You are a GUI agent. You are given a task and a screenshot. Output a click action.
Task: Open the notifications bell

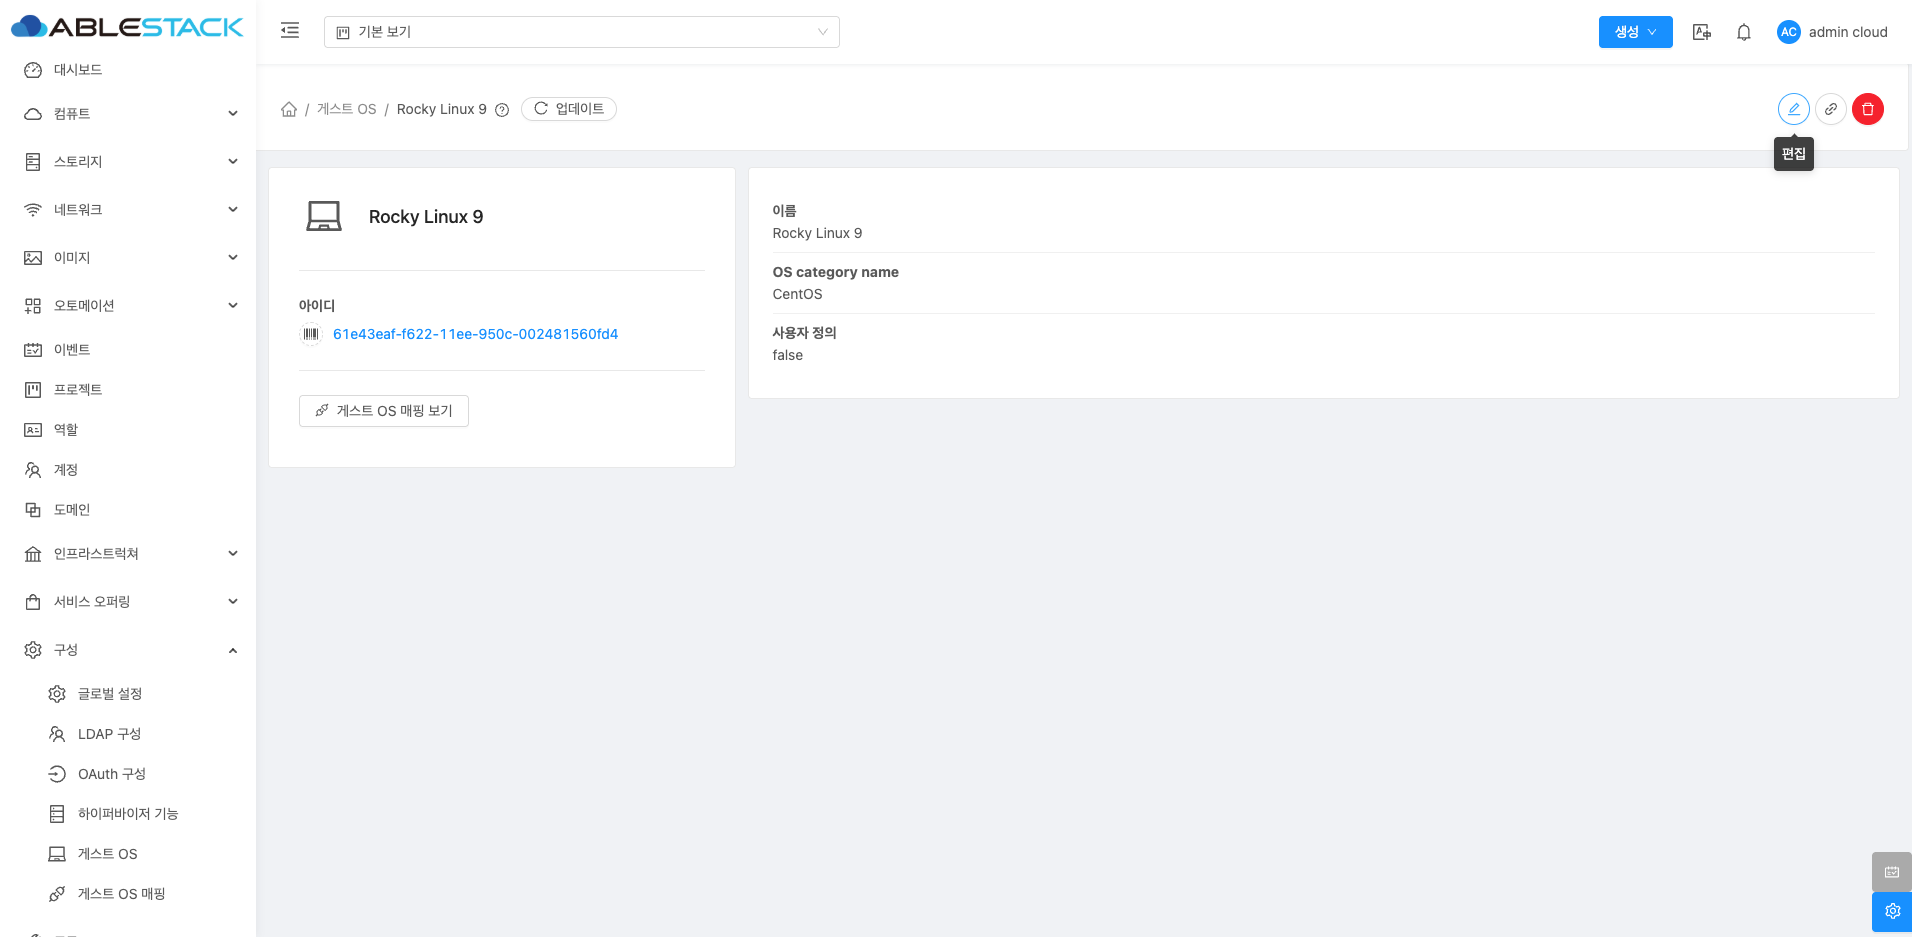(1744, 32)
